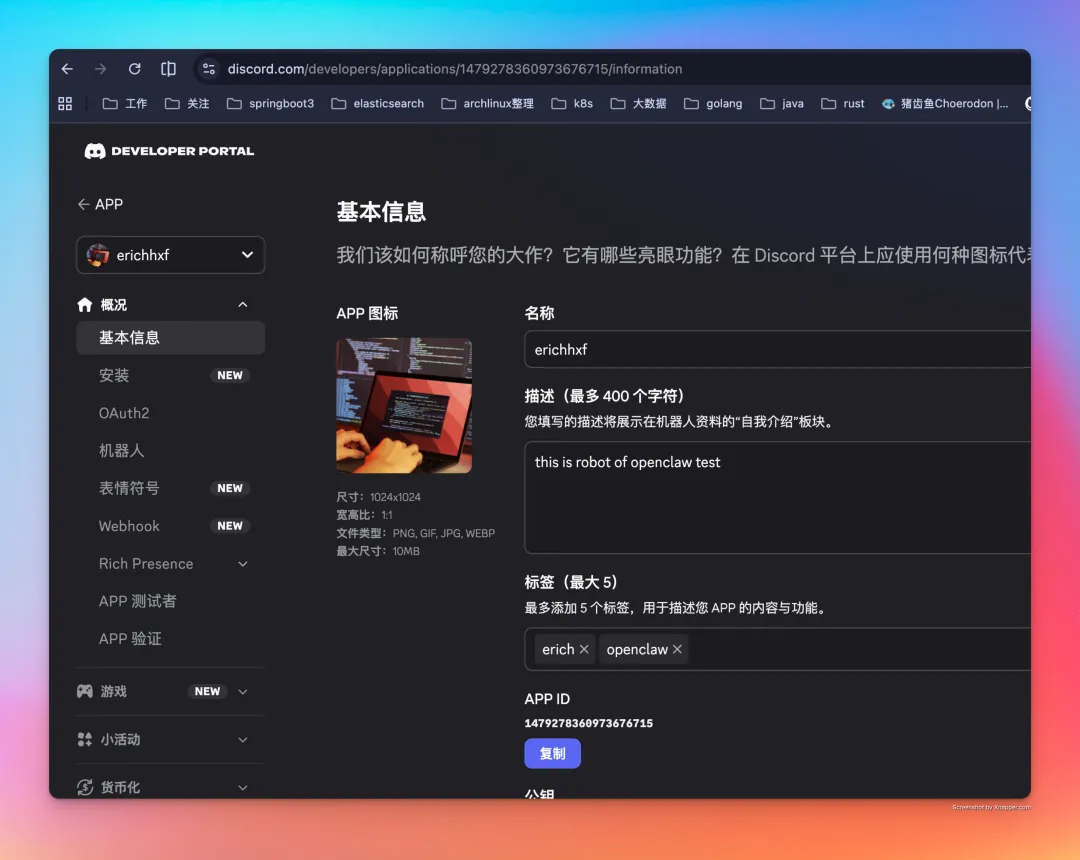Click the 最大尺寸: 10MB text
The height and width of the screenshot is (860, 1080).
377,551
